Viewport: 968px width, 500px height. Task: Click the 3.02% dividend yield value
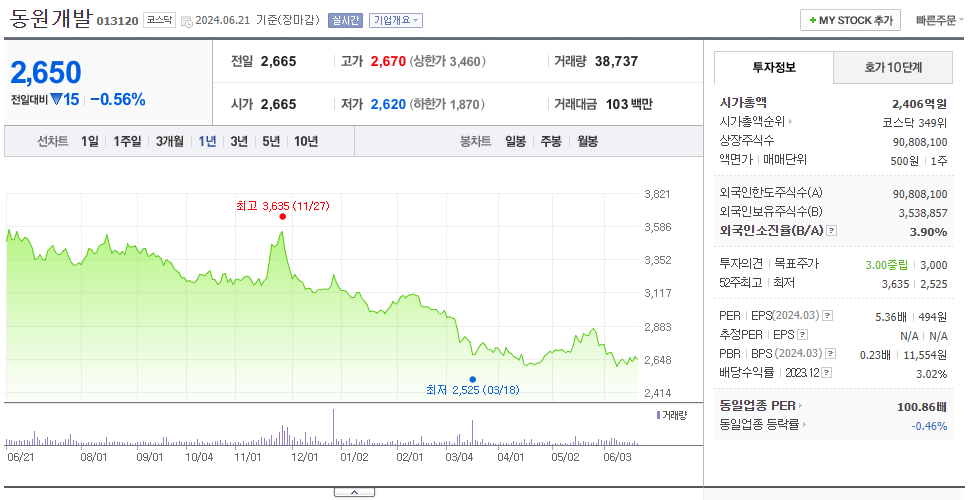point(932,374)
